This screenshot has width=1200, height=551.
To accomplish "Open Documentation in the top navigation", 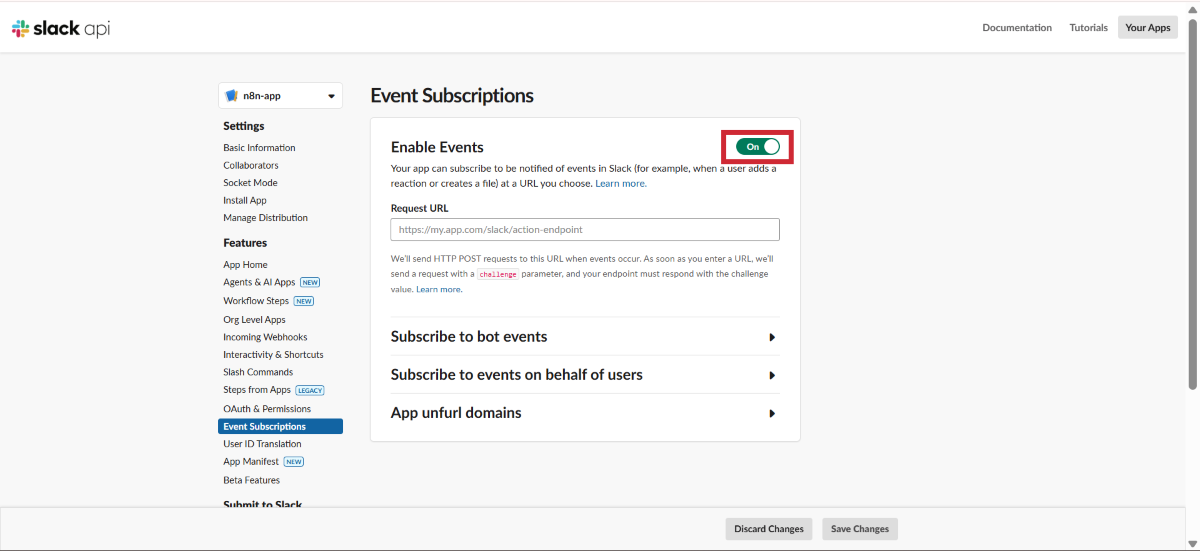I will [1017, 28].
